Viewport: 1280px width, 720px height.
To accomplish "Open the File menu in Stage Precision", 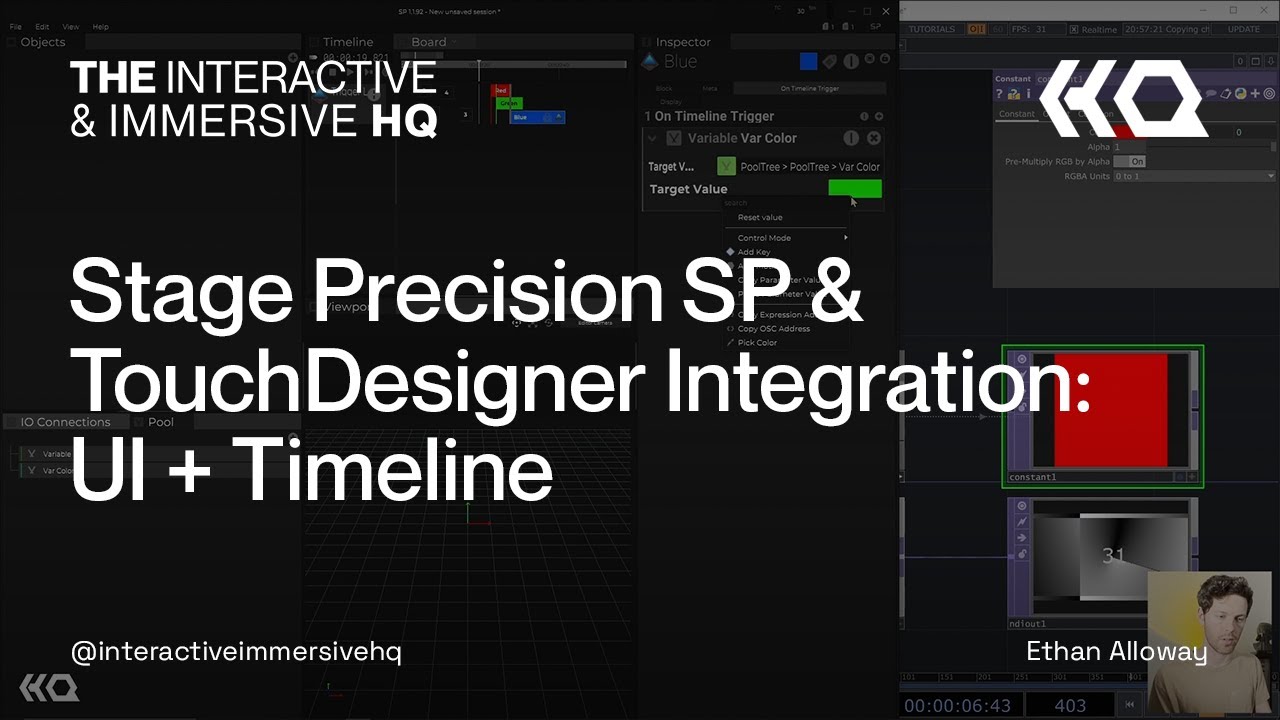I will tap(15, 27).
